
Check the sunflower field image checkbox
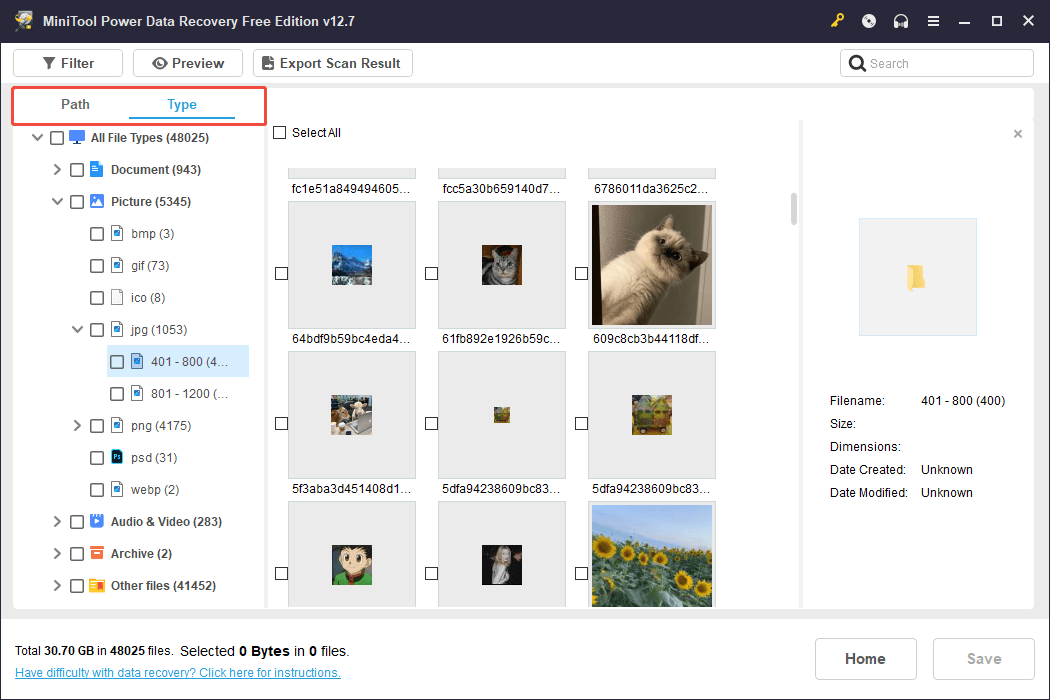pos(581,574)
